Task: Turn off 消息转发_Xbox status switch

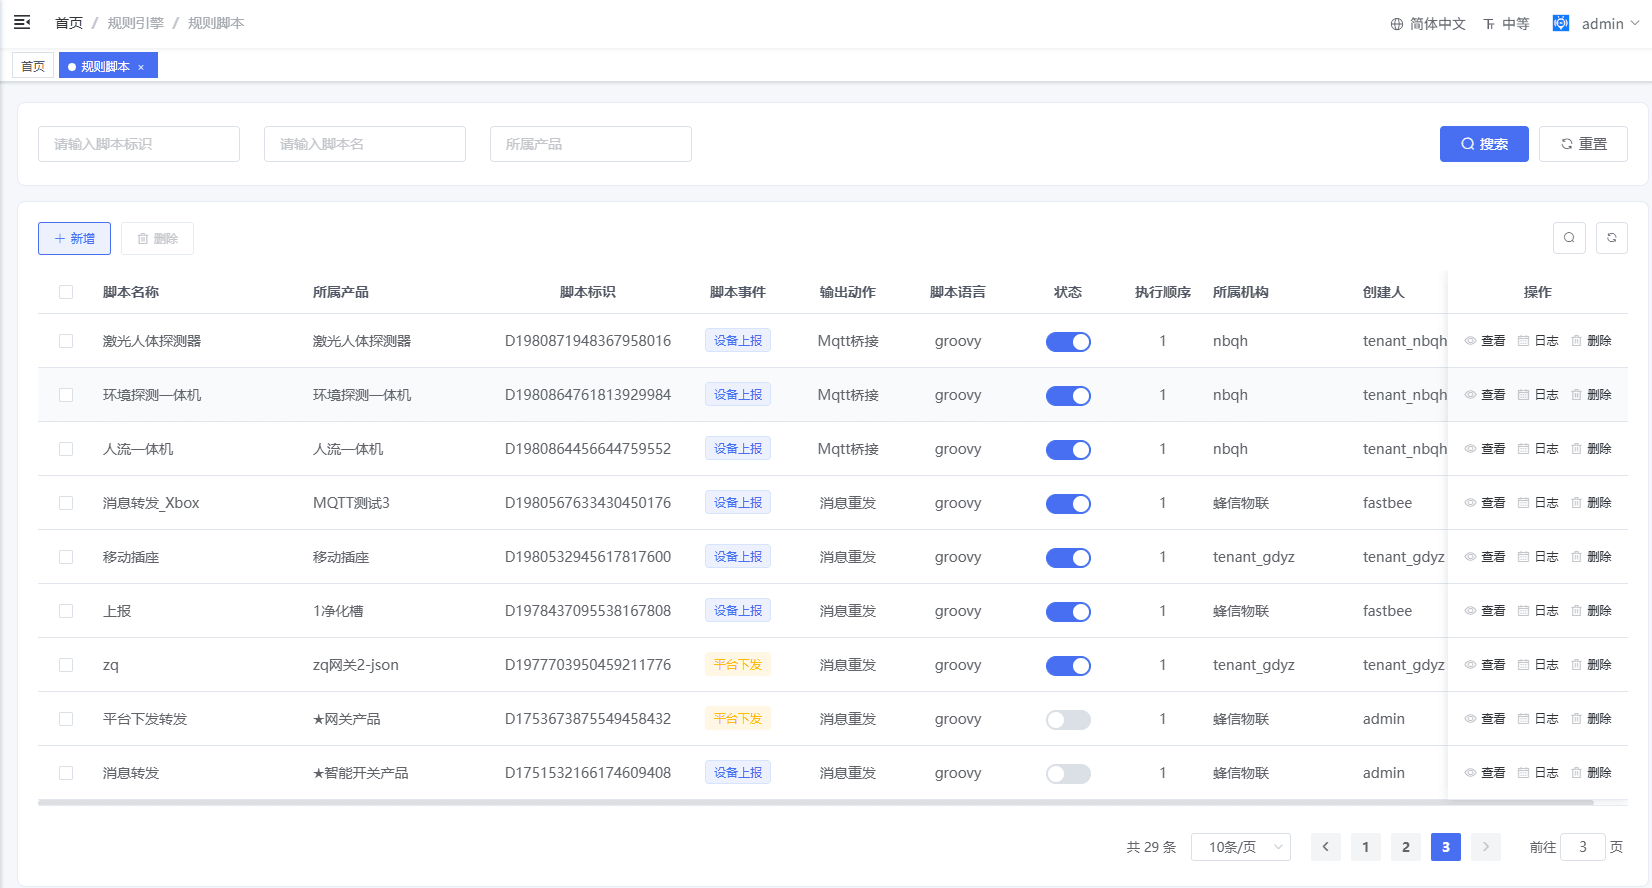Action: coord(1068,504)
